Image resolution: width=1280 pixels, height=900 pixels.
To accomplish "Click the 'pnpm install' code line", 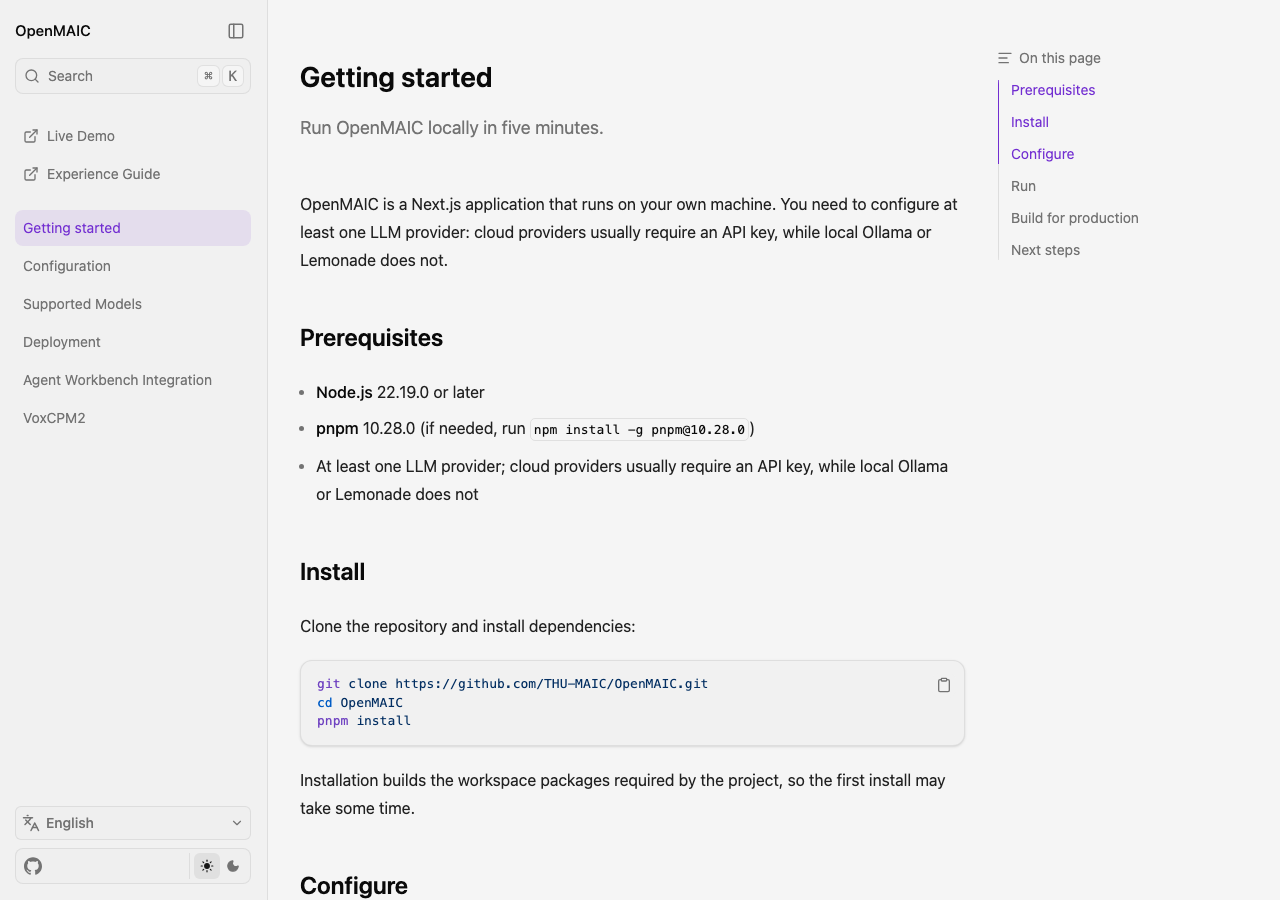I will [x=364, y=720].
